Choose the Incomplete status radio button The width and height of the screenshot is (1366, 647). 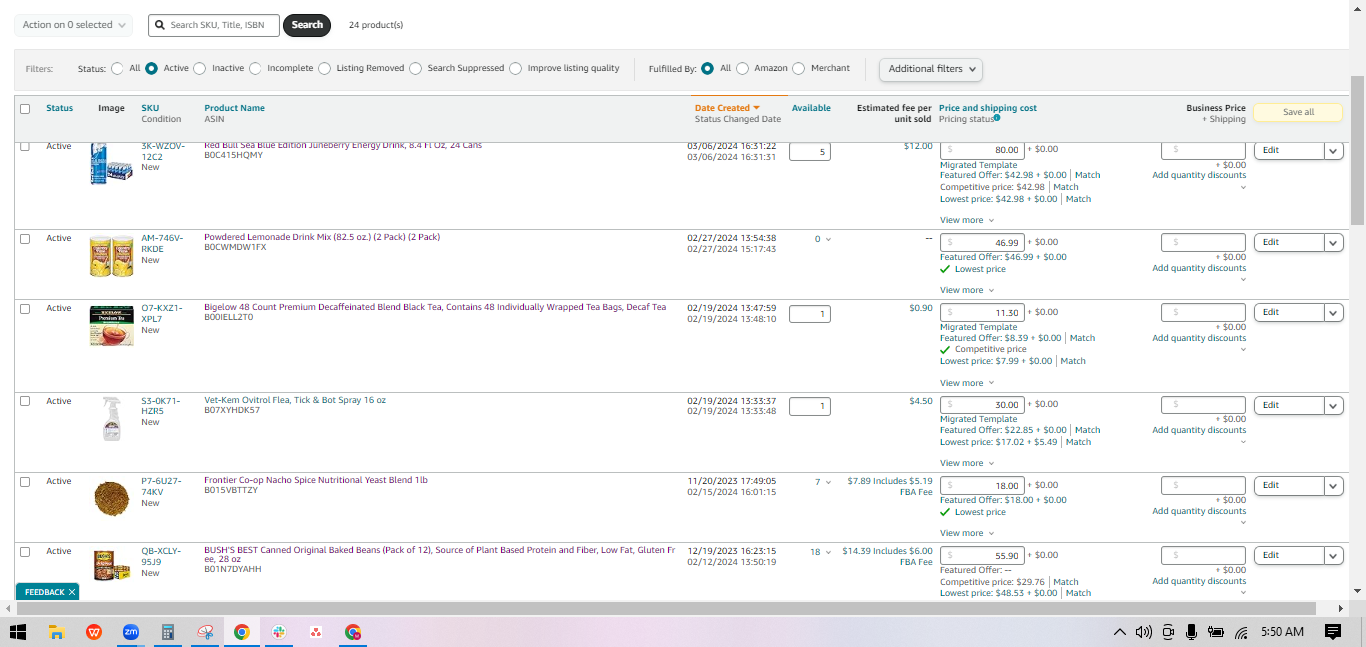tap(255, 69)
